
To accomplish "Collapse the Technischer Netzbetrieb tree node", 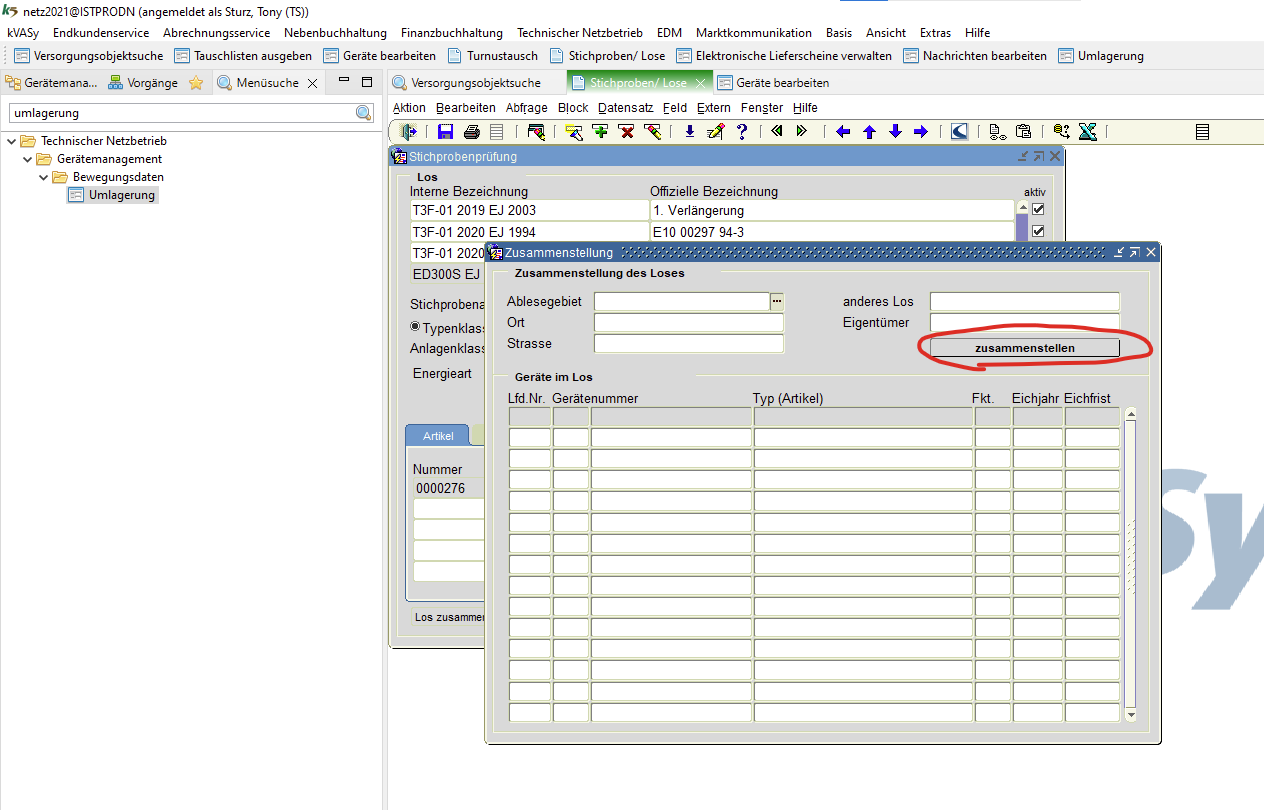I will click(x=11, y=141).
